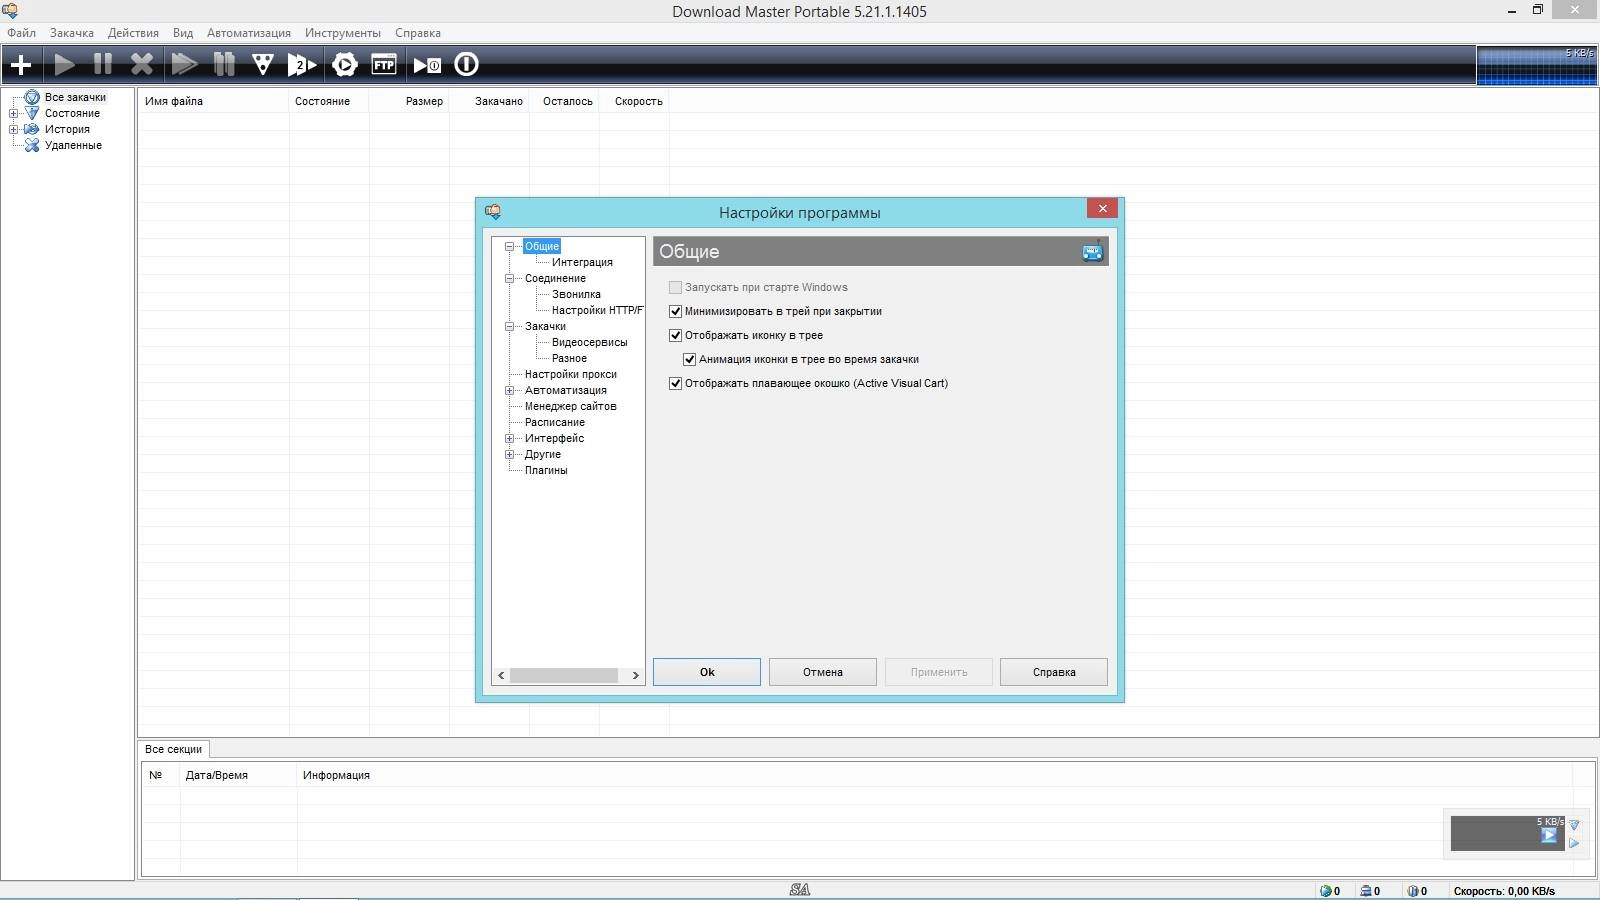Expand the Автоматизация settings tree node
The height and width of the screenshot is (900, 1600).
(x=509, y=390)
